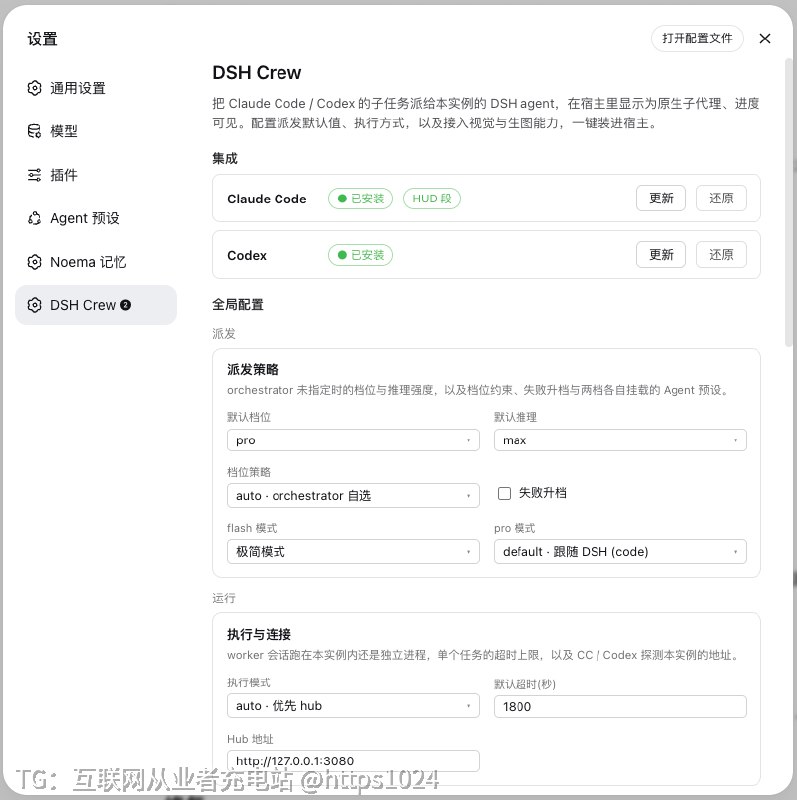The width and height of the screenshot is (797, 800).
Task: Open the pro 模式 dropdown
Action: point(620,552)
